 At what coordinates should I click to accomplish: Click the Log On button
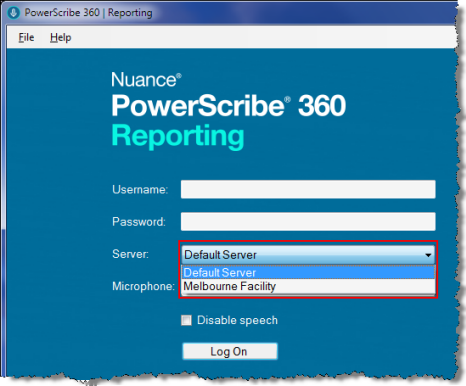(x=230, y=351)
